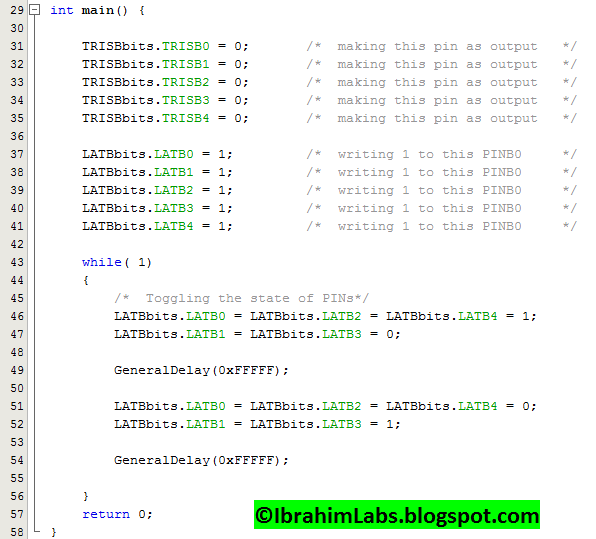Screen dimensions: 596x539
Task: Click 'TRISB0' member on line 31
Action: pos(186,46)
